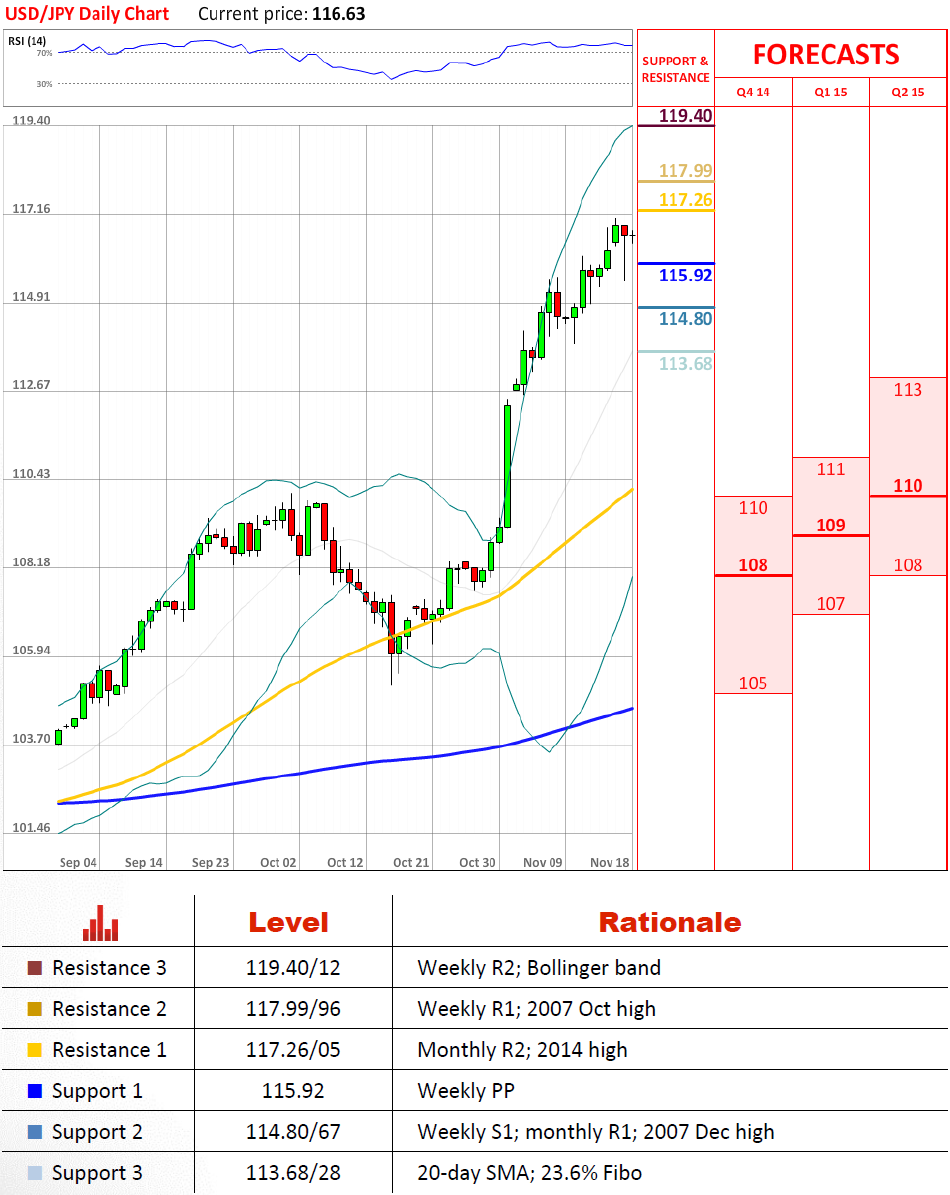Click the 'Oct 02' date axis label
Viewport: 950px width, 1195px height.
tap(278, 863)
